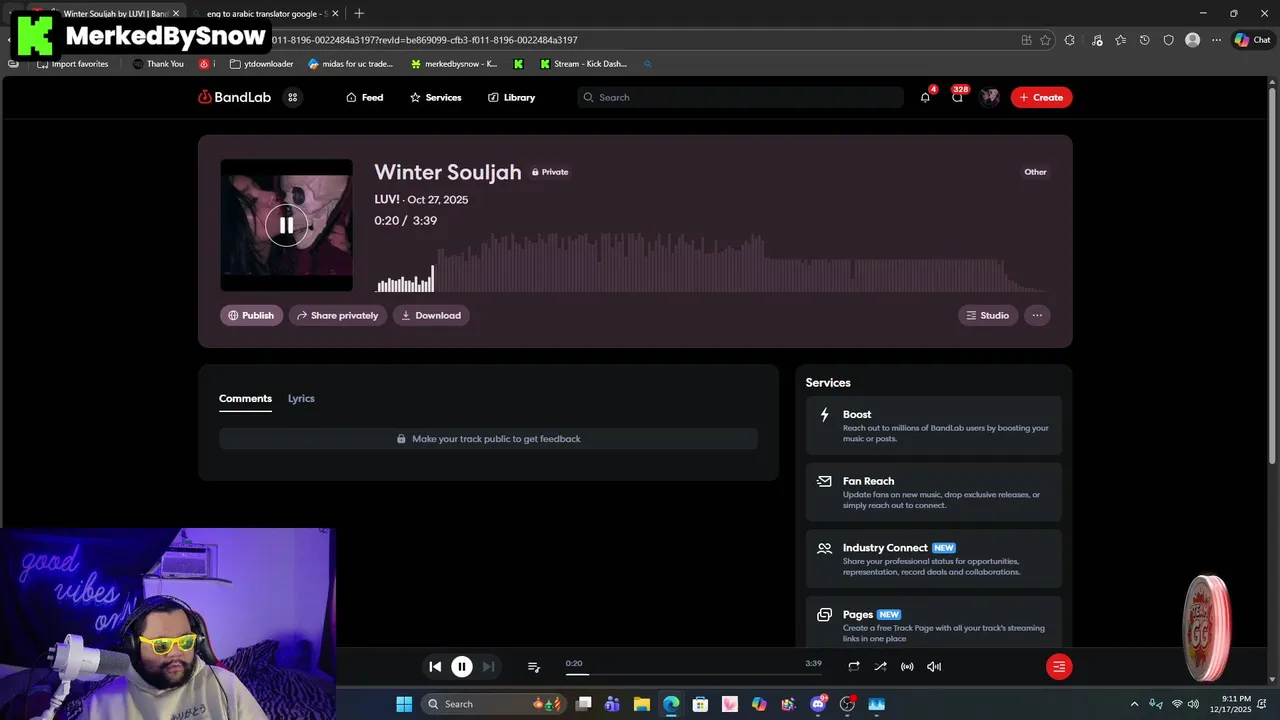Open Microsoft Edge in the taskbar

tap(671, 704)
